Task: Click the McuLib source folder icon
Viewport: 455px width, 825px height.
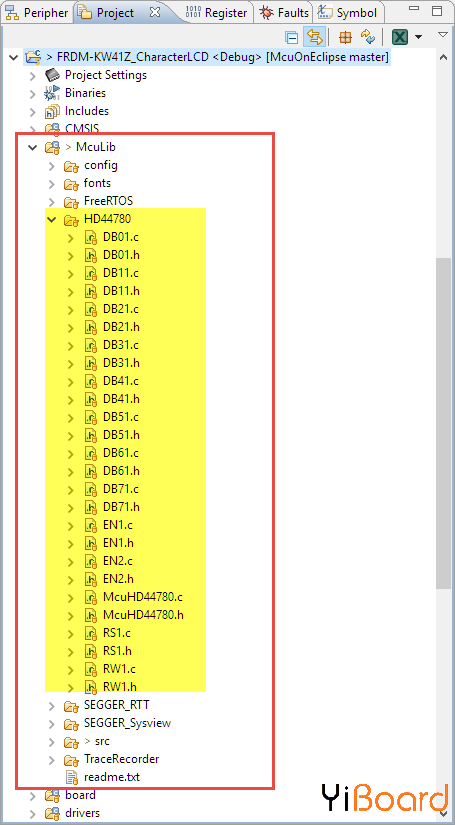Action: point(52,147)
